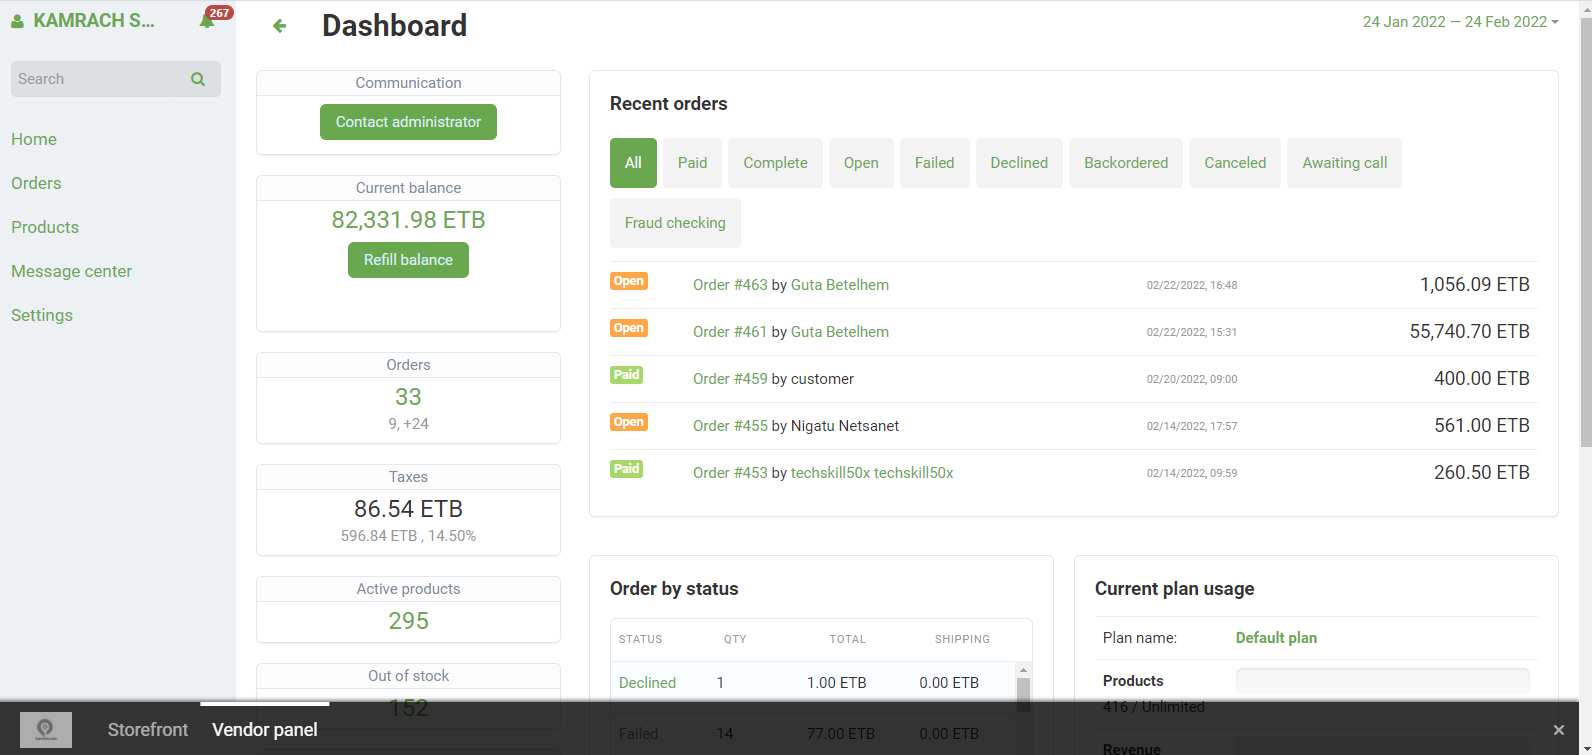Click the current balance 82,331.98 ETB
This screenshot has width=1592, height=755.
[x=408, y=220]
